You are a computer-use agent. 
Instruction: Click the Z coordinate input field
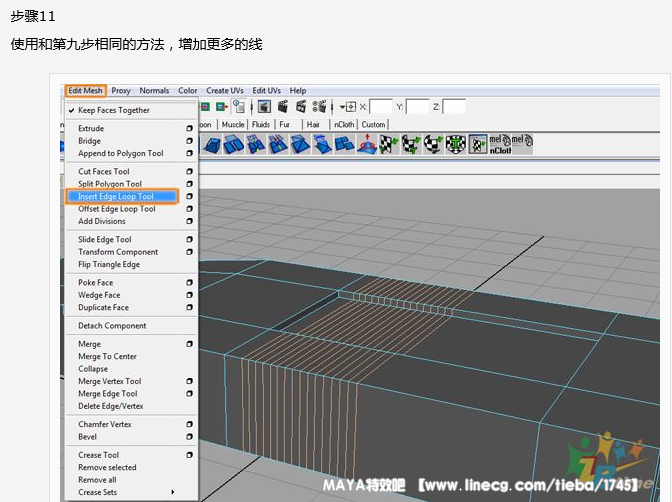(454, 106)
